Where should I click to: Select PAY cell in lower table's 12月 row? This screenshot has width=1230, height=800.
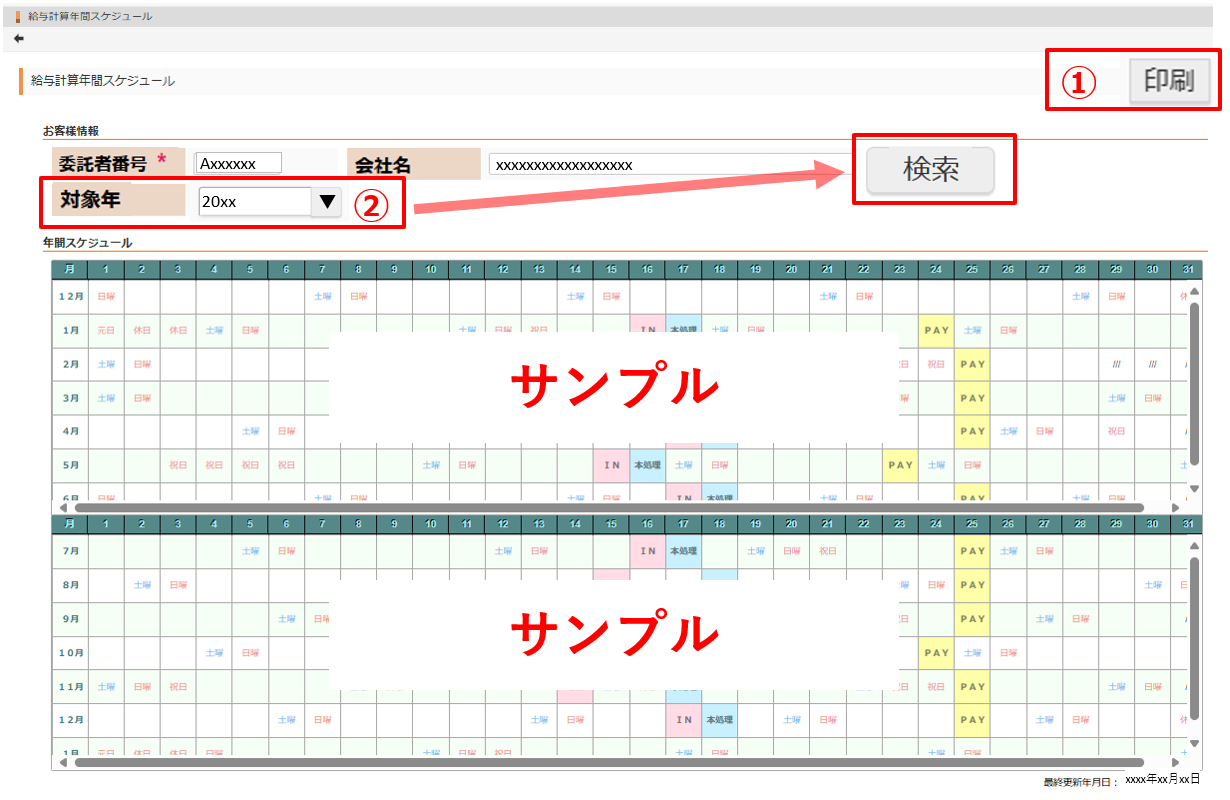972,719
